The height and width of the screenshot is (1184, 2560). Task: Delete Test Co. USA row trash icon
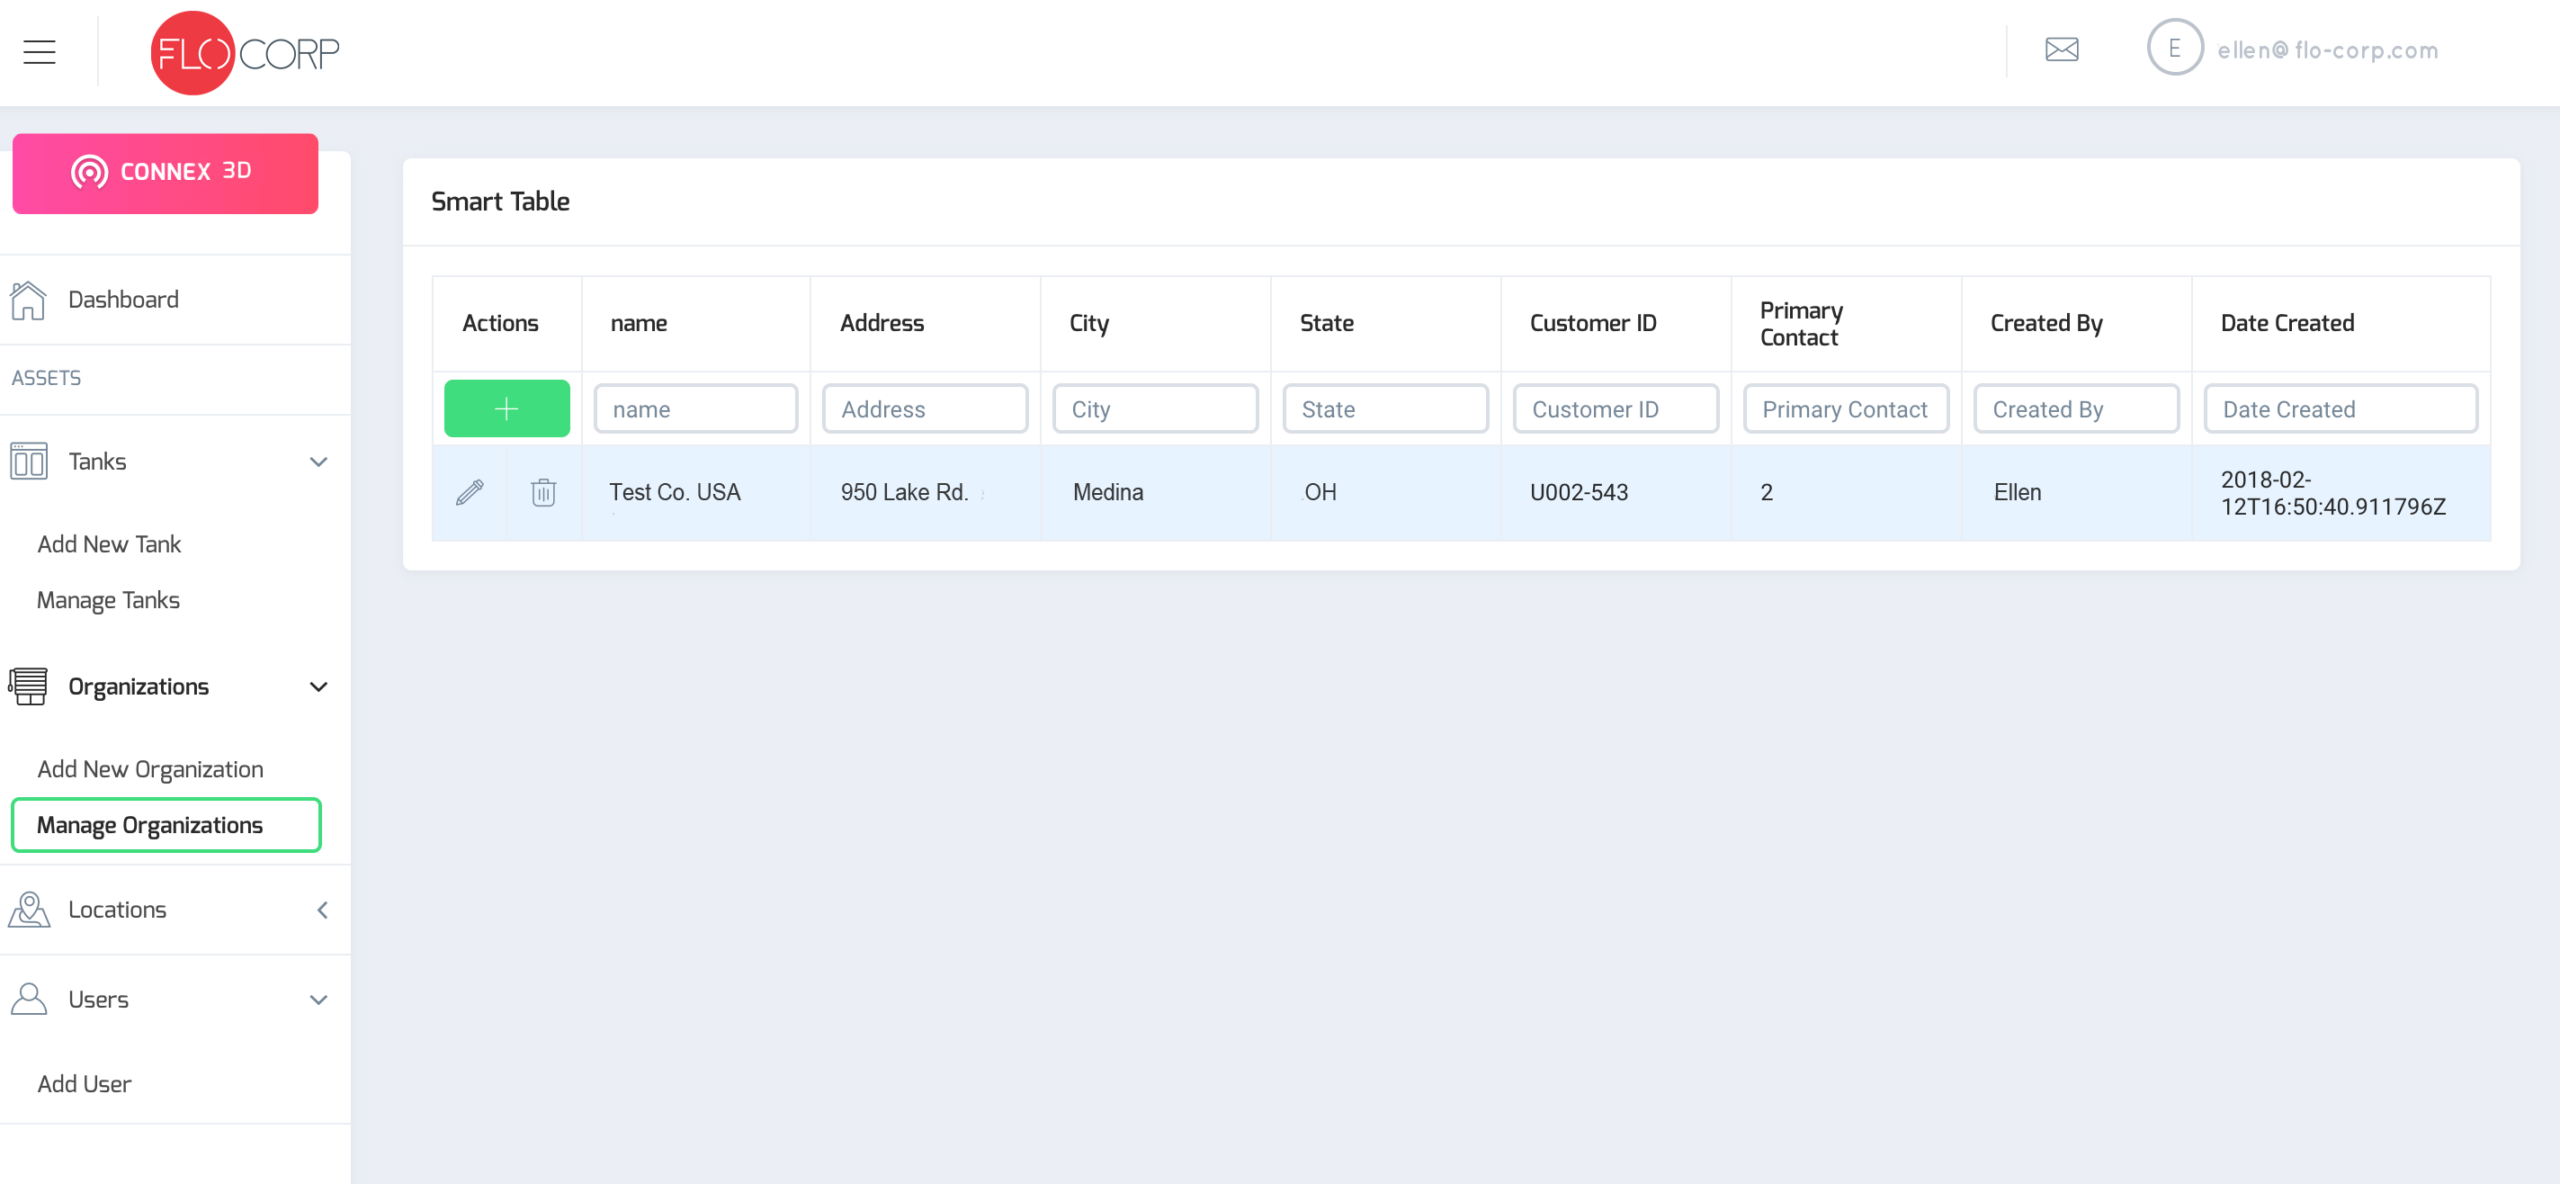point(543,492)
